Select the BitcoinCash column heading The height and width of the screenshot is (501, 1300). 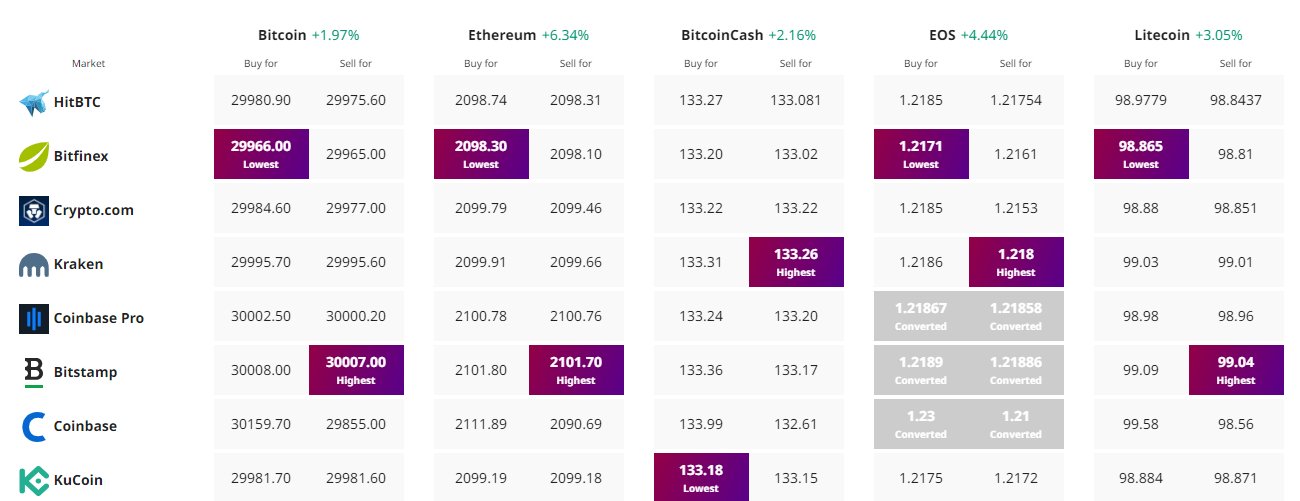[x=722, y=35]
